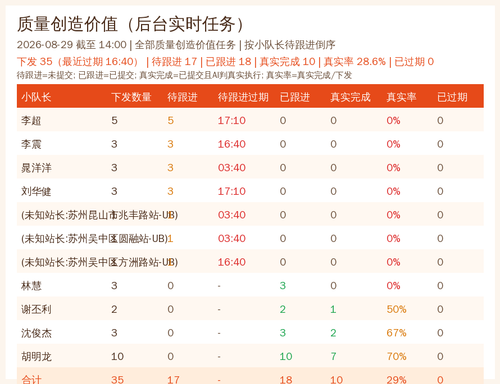Click the 苏州吴中区圆融站 unknown station row label
Screen dimensions: 500x384
[x=94, y=239]
